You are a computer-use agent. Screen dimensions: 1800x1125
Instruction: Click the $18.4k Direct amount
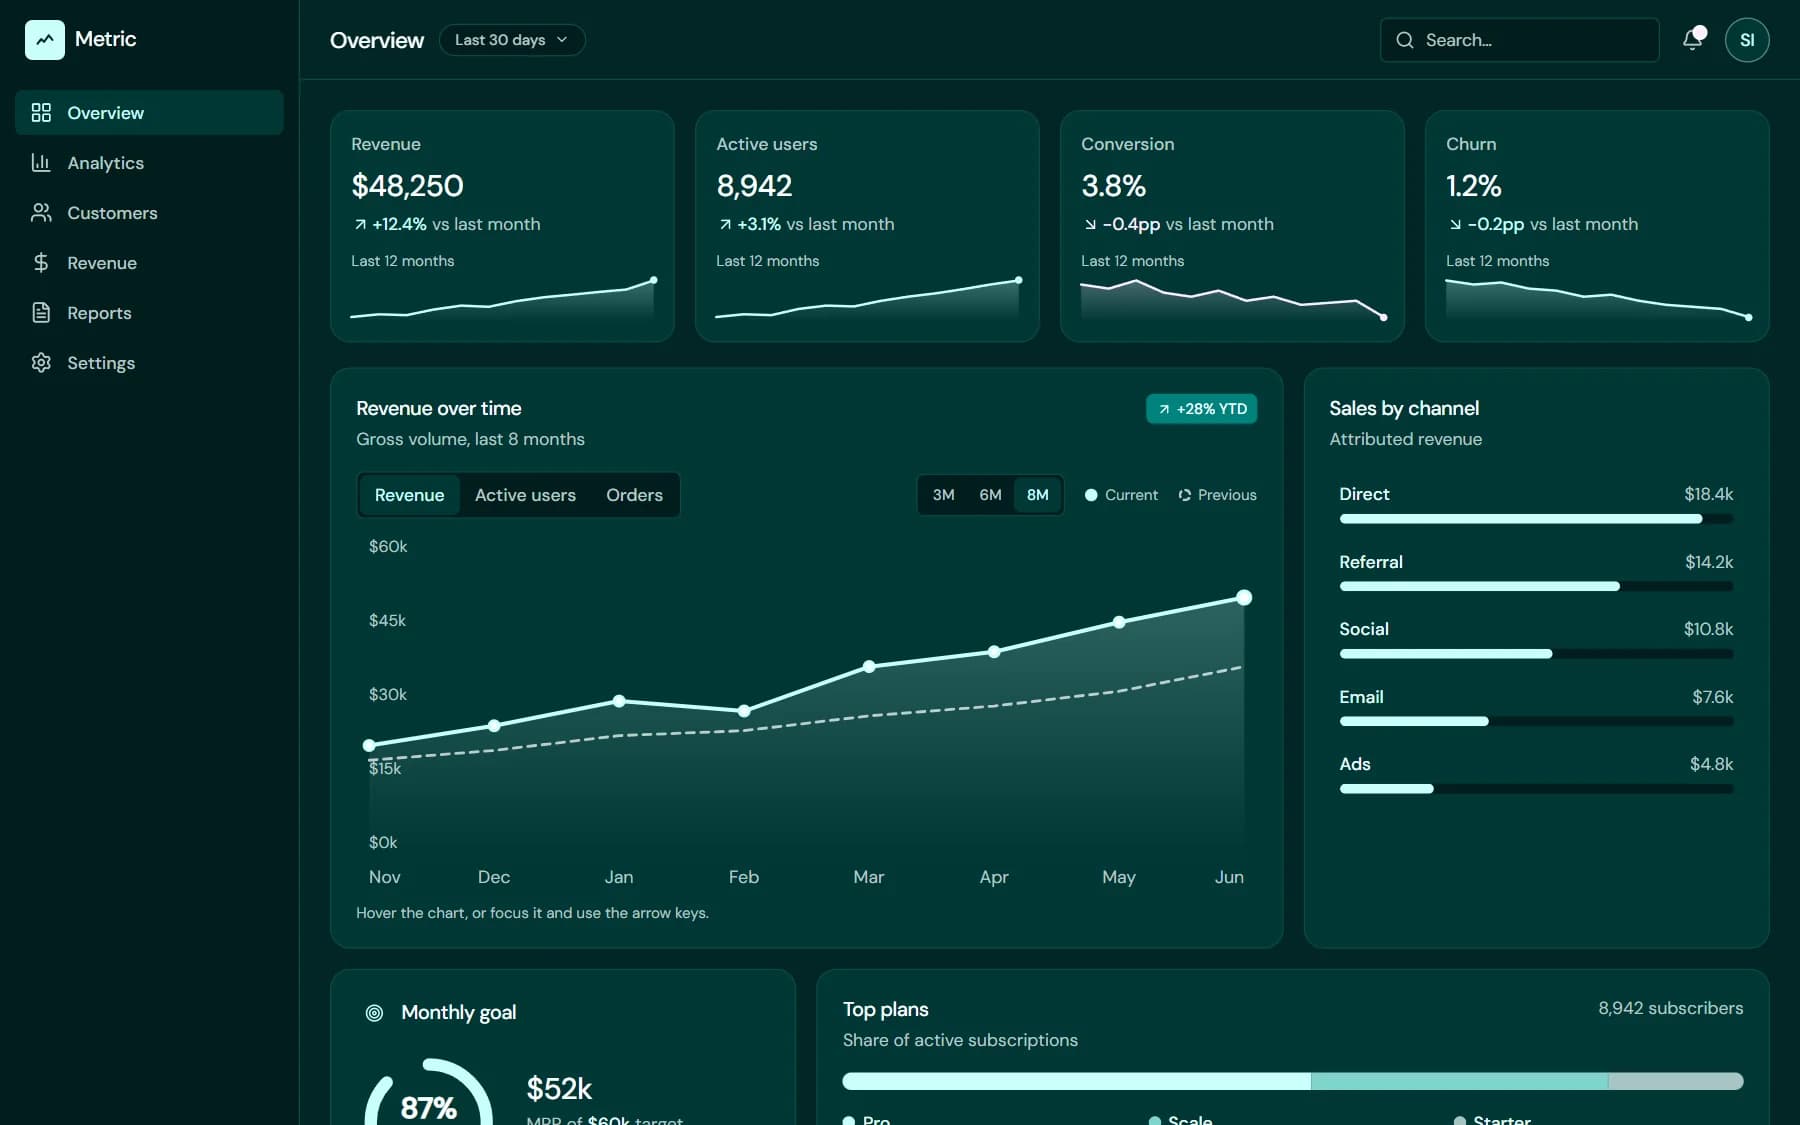[x=1708, y=494]
